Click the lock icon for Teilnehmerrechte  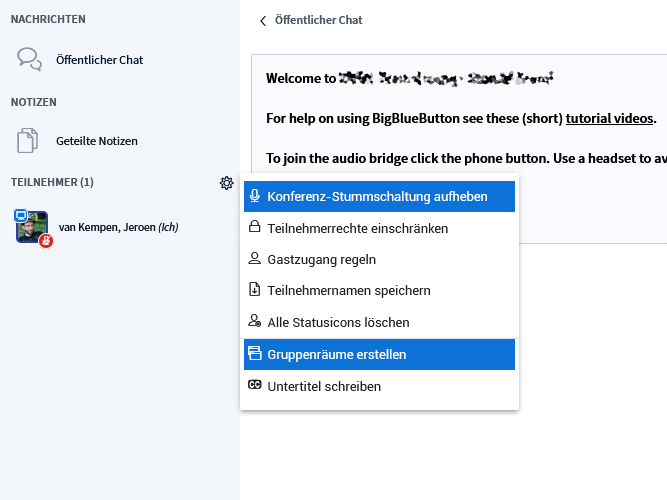click(x=255, y=228)
